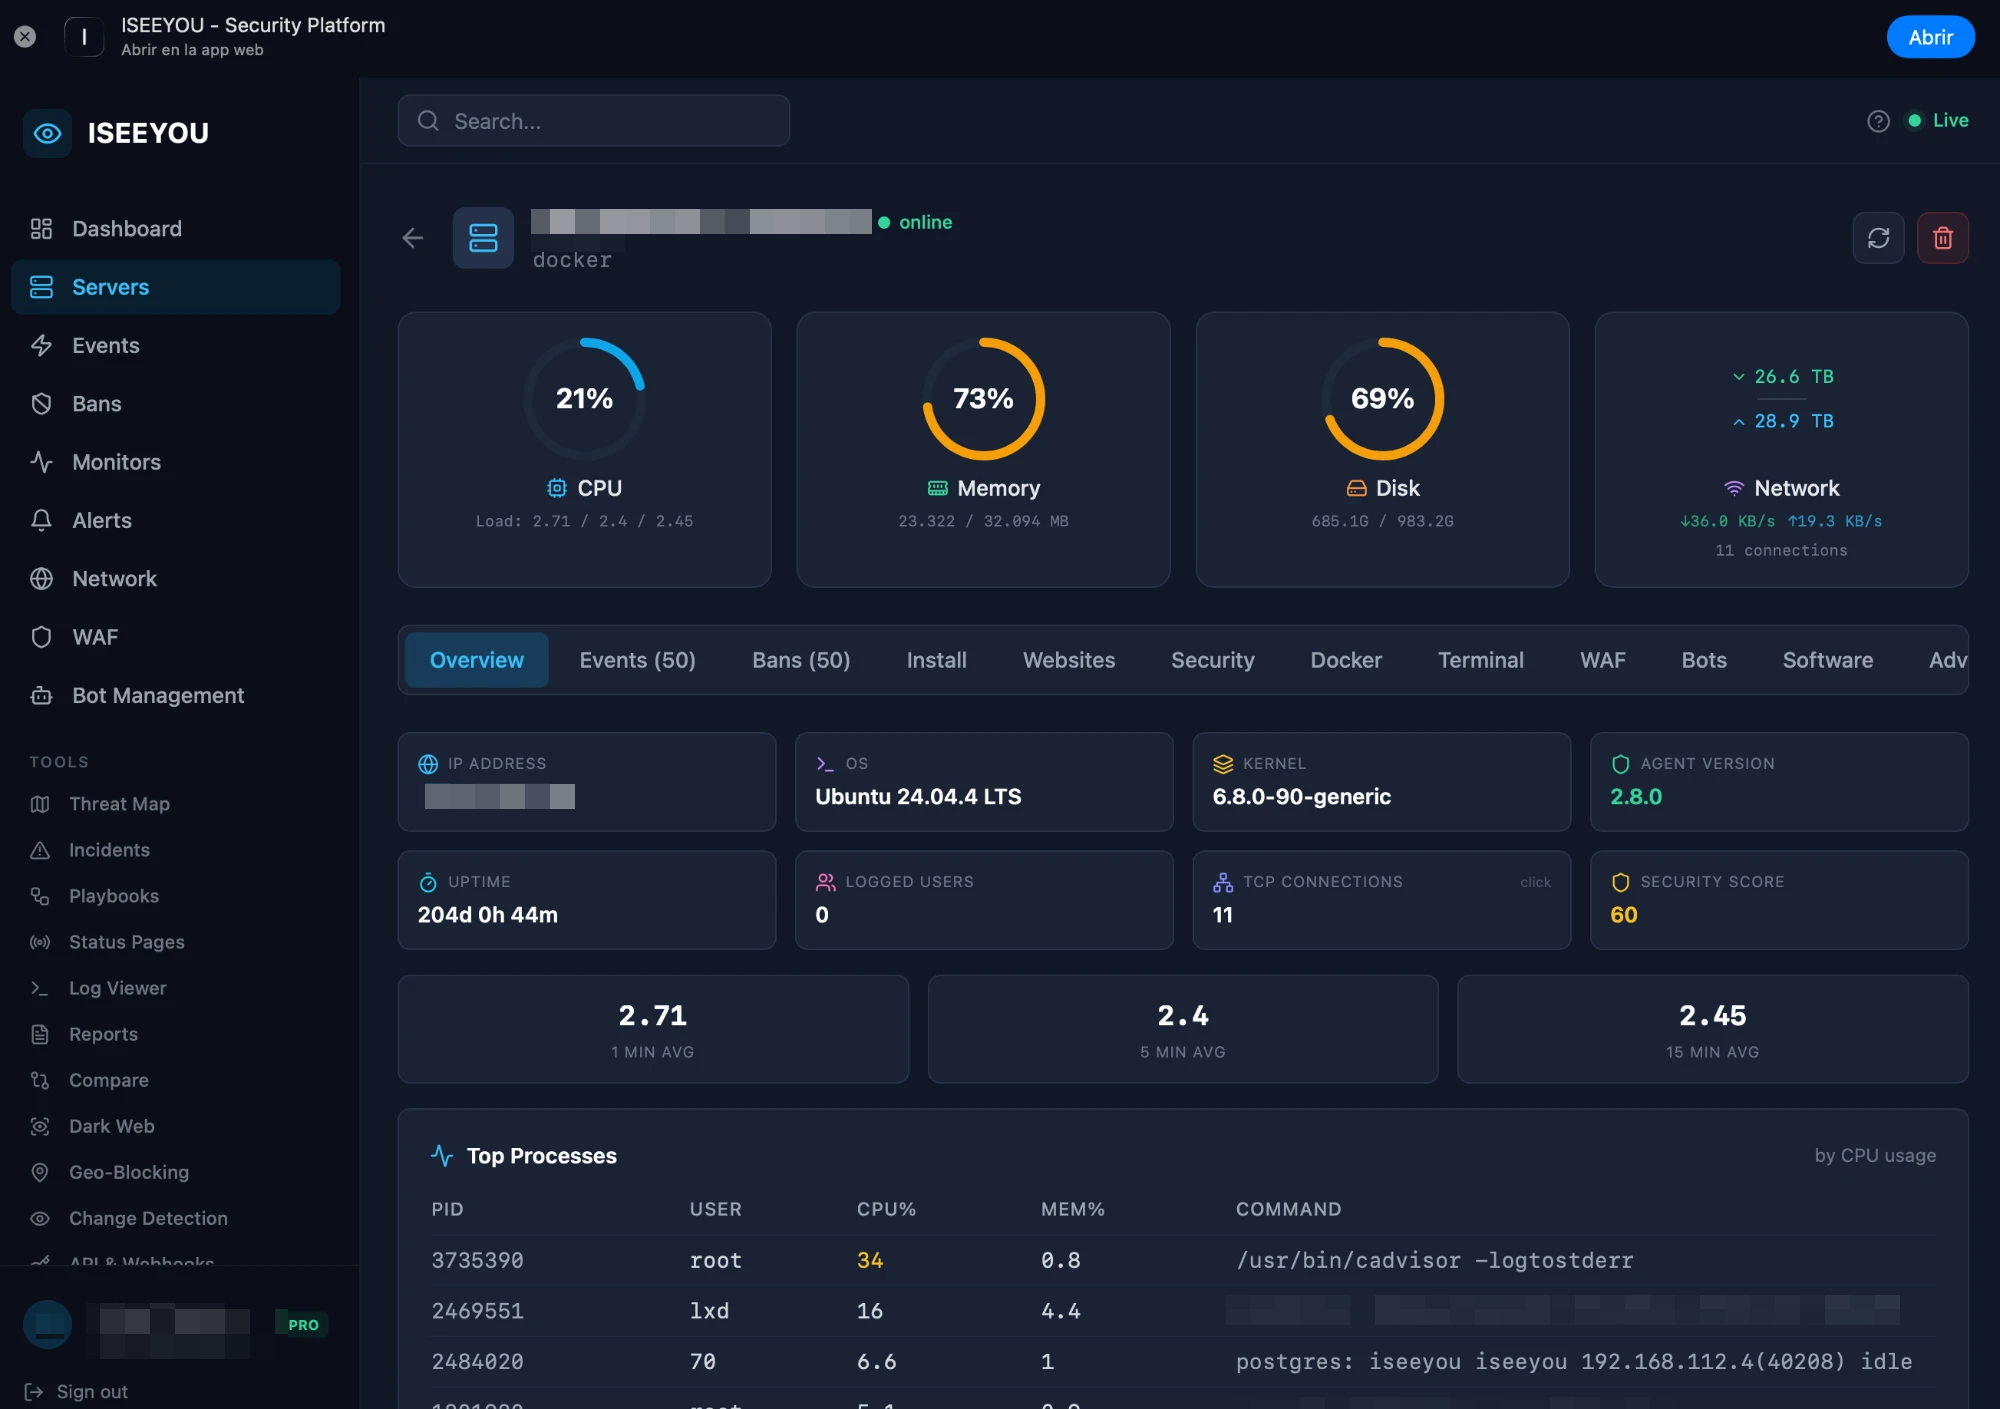Viewport: 2000px width, 1409px height.
Task: Open the Software tab
Action: point(1828,660)
